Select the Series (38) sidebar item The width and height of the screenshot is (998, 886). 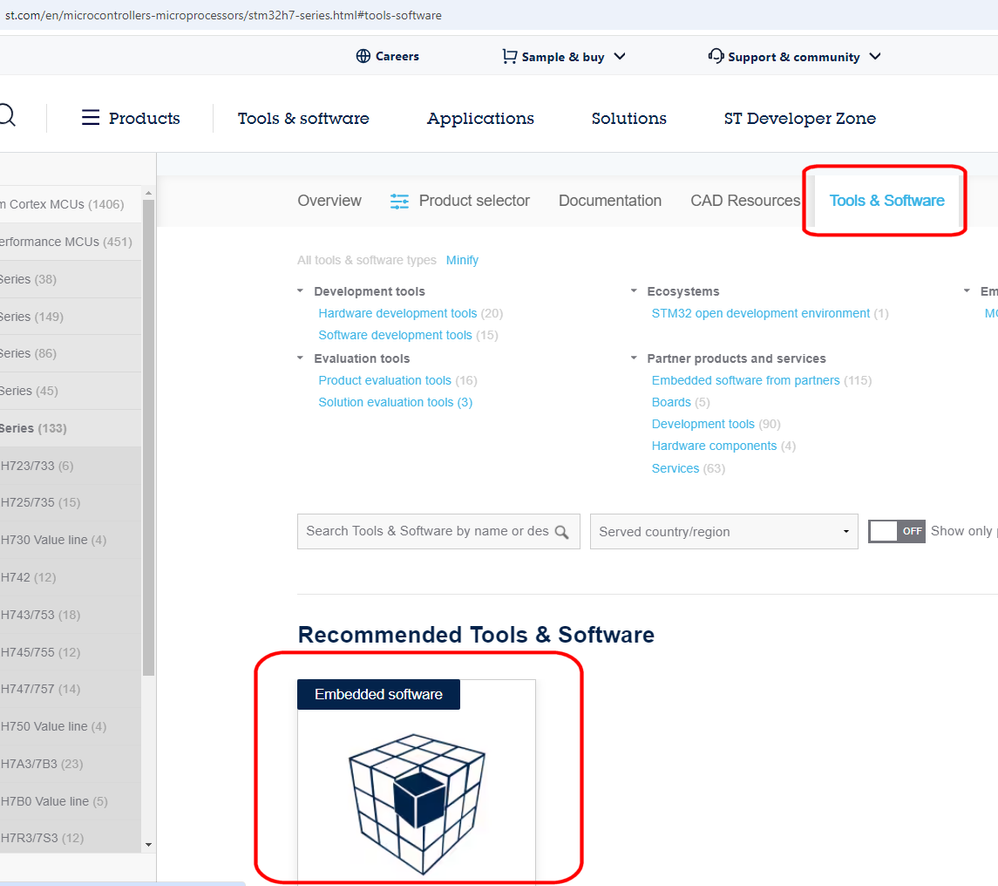coord(71,279)
